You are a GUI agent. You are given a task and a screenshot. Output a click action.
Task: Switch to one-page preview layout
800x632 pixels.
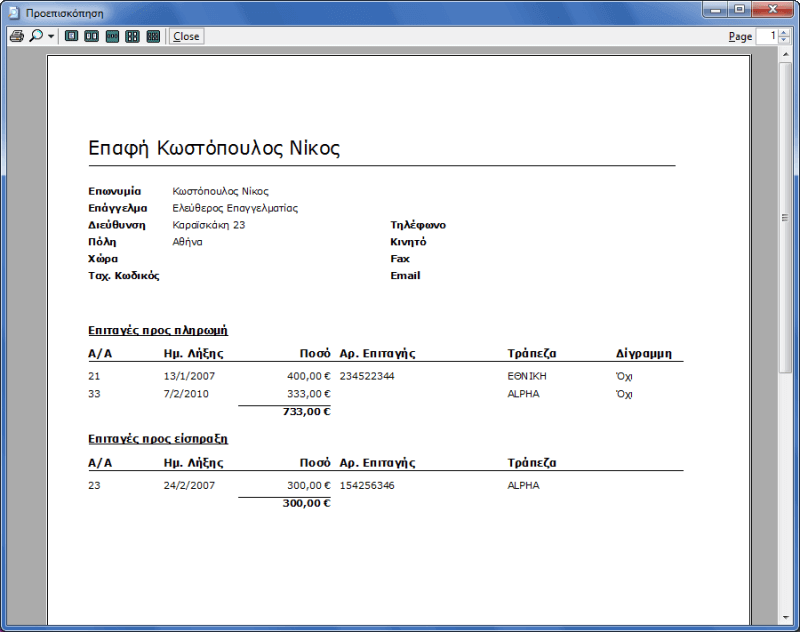point(71,36)
